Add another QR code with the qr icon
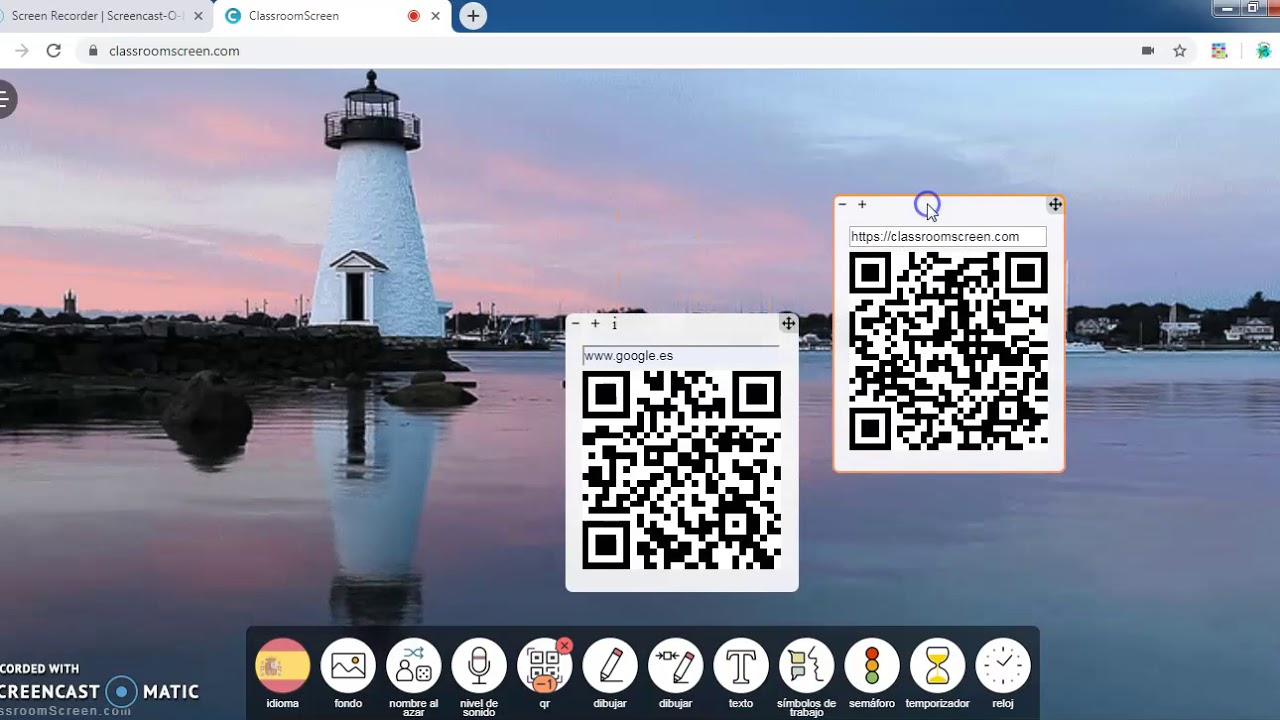This screenshot has height=720, width=1280. tap(544, 668)
